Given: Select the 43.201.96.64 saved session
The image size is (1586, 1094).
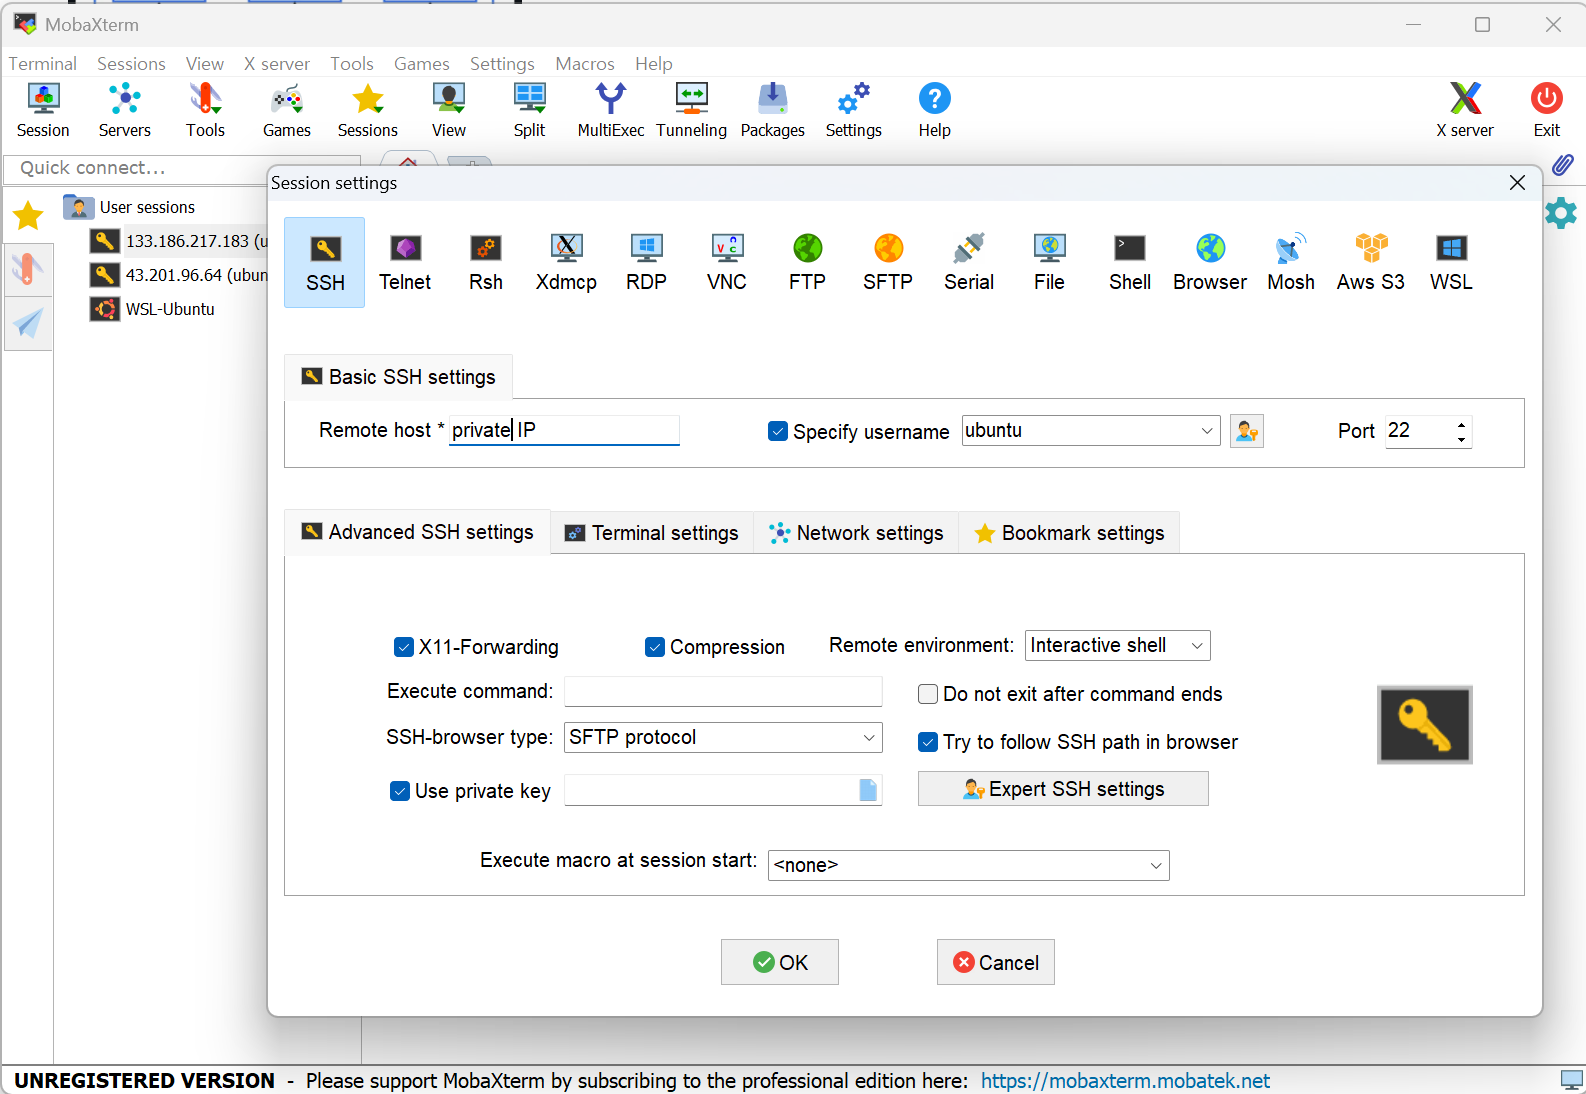Looking at the screenshot, I should pos(179,275).
